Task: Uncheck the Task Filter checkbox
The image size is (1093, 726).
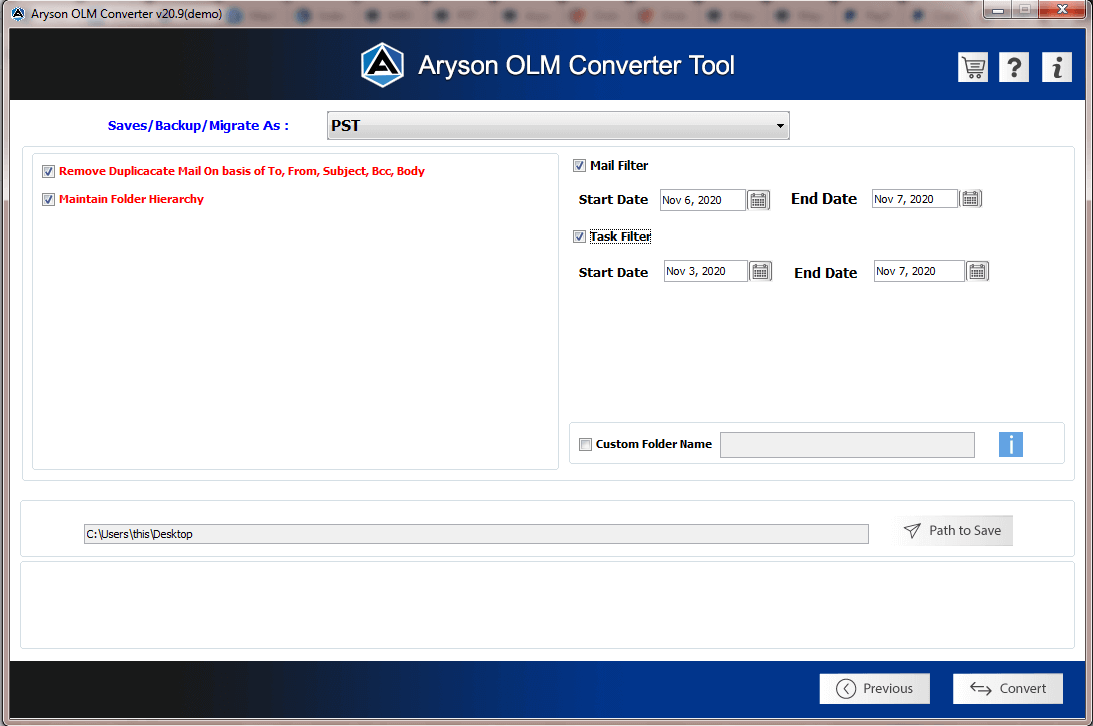Action: pyautogui.click(x=579, y=237)
